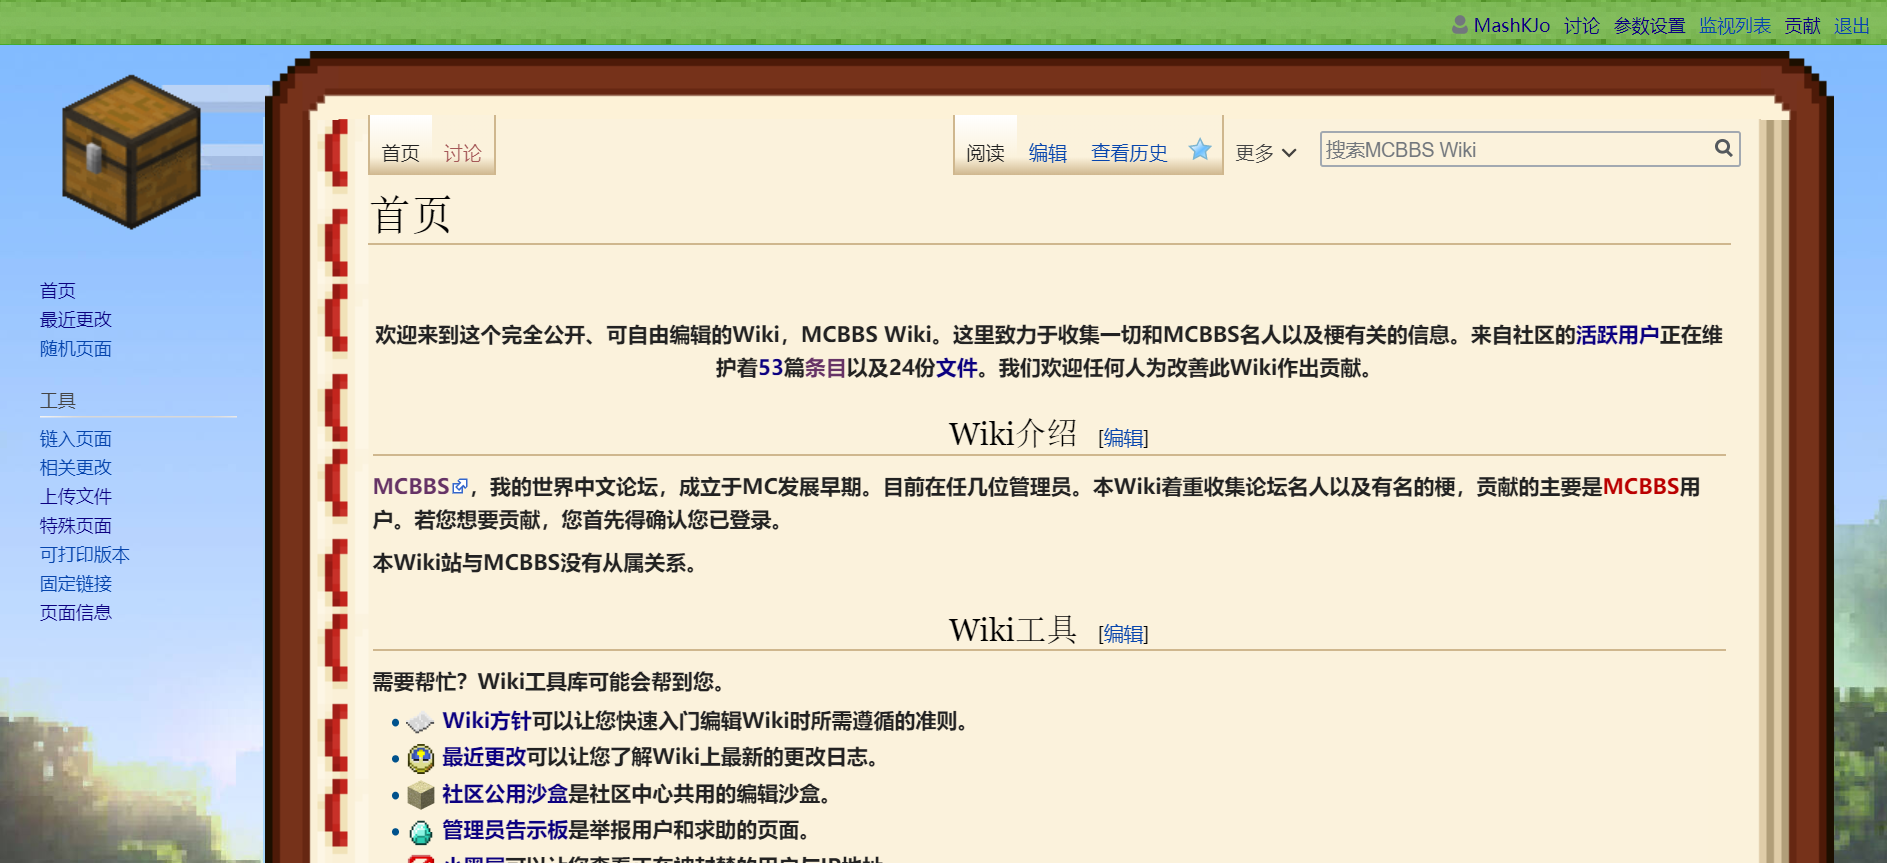This screenshot has height=863, width=1887.
Task: Click the sand block icon beside 社区公用沙盒
Action: 421,795
